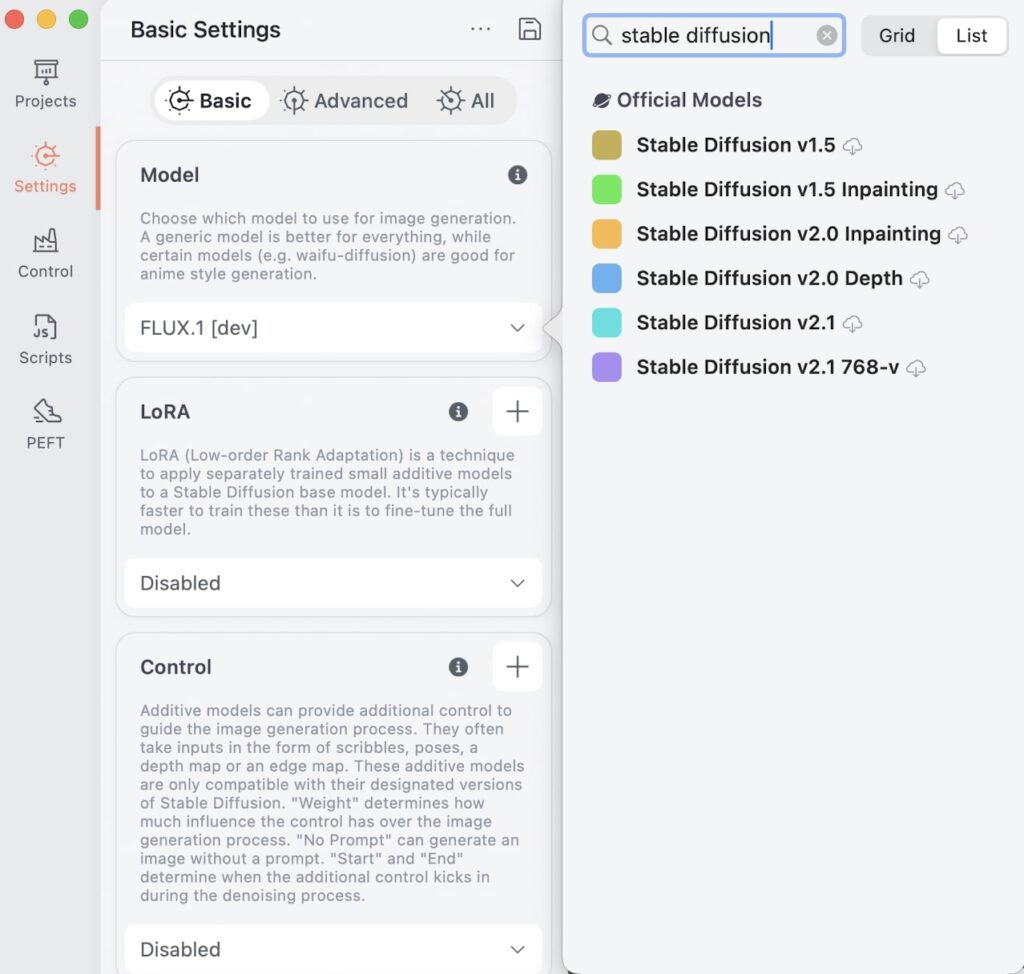
Task: Switch to the Advanced settings tab
Action: click(x=345, y=101)
